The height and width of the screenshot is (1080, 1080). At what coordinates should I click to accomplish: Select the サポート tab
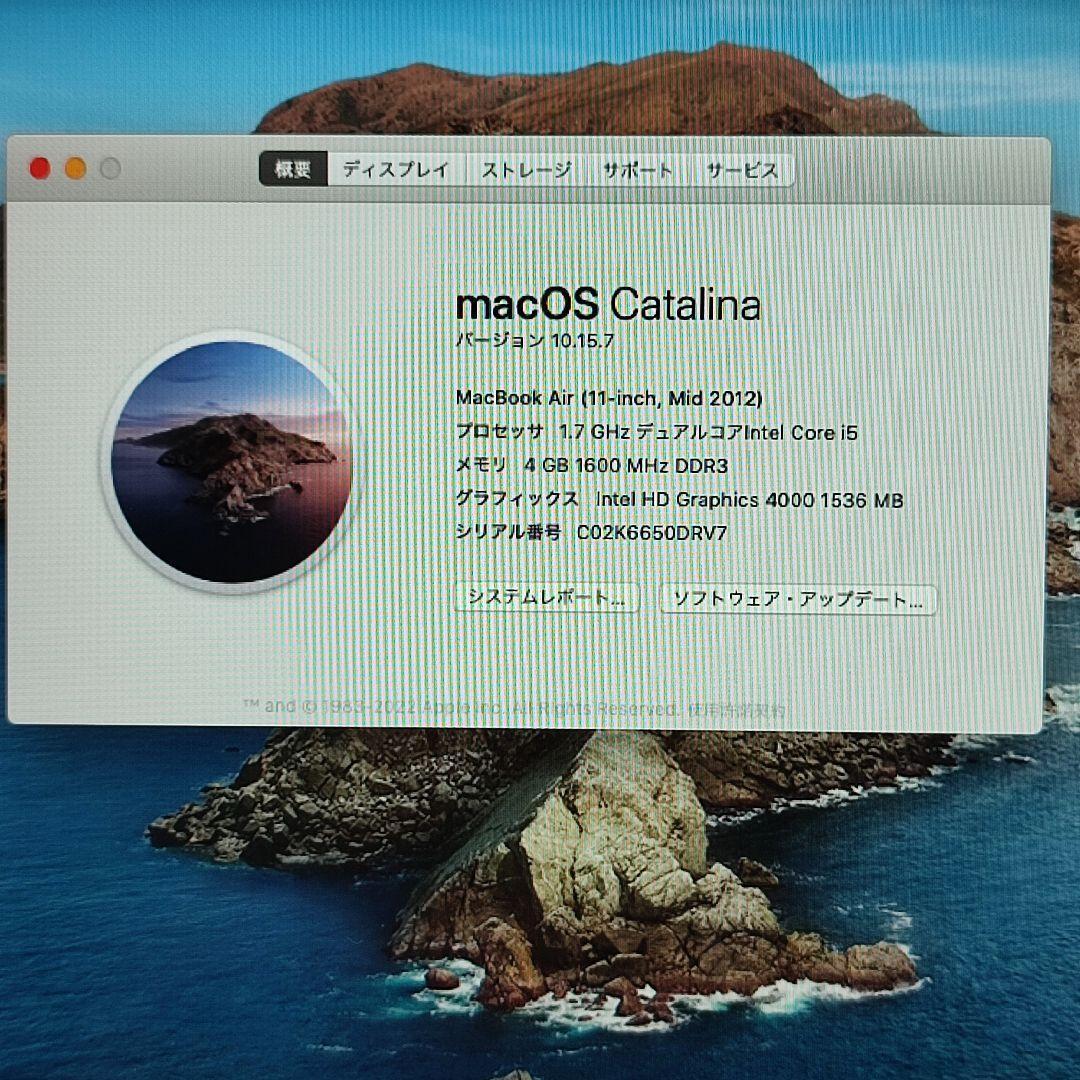[x=638, y=170]
